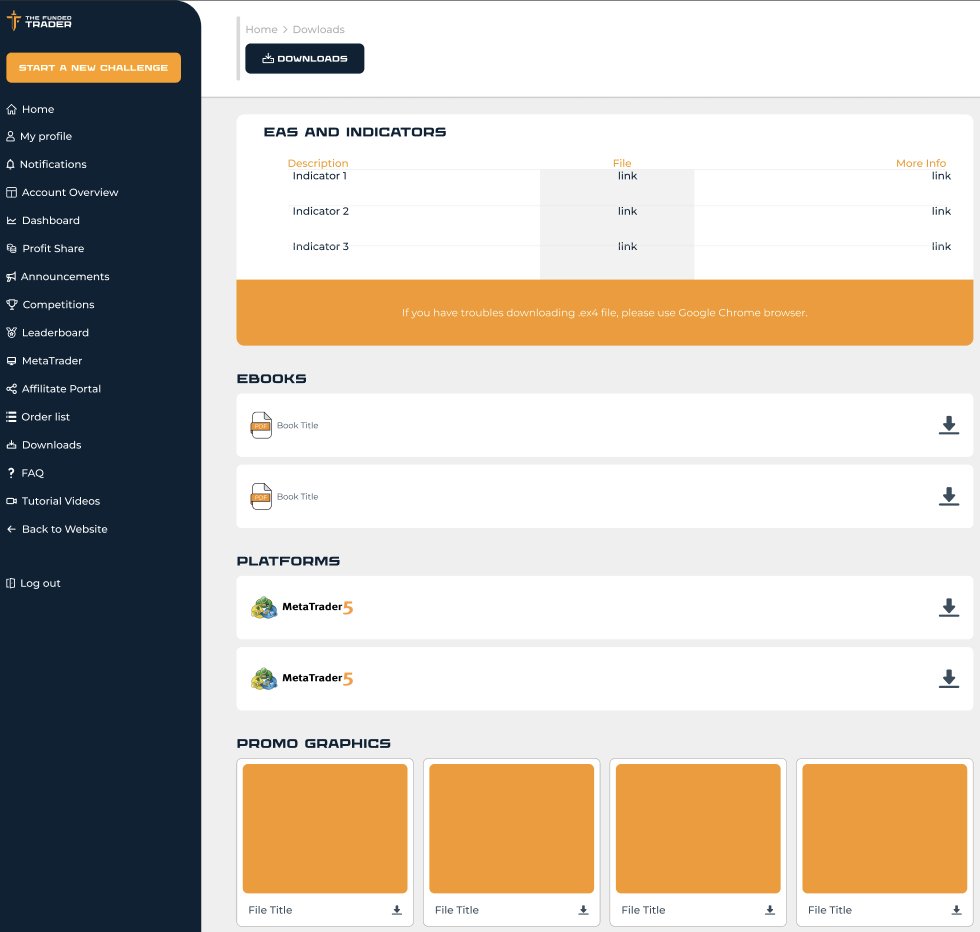Click the Announcements megaphone icon
The height and width of the screenshot is (932, 980).
[x=11, y=277]
